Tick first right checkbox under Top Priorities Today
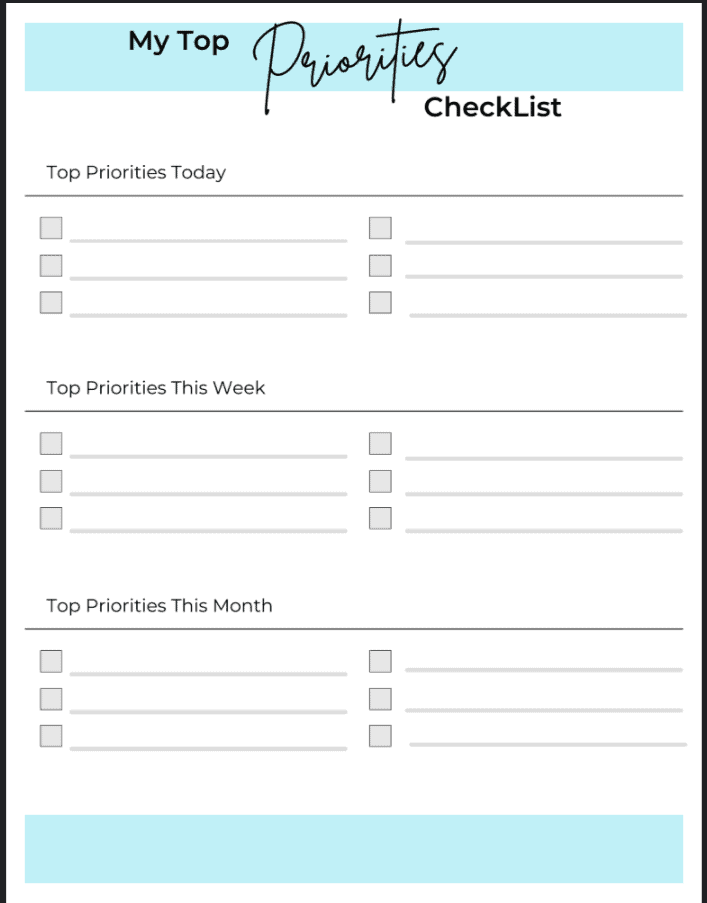707x903 pixels. click(x=381, y=228)
